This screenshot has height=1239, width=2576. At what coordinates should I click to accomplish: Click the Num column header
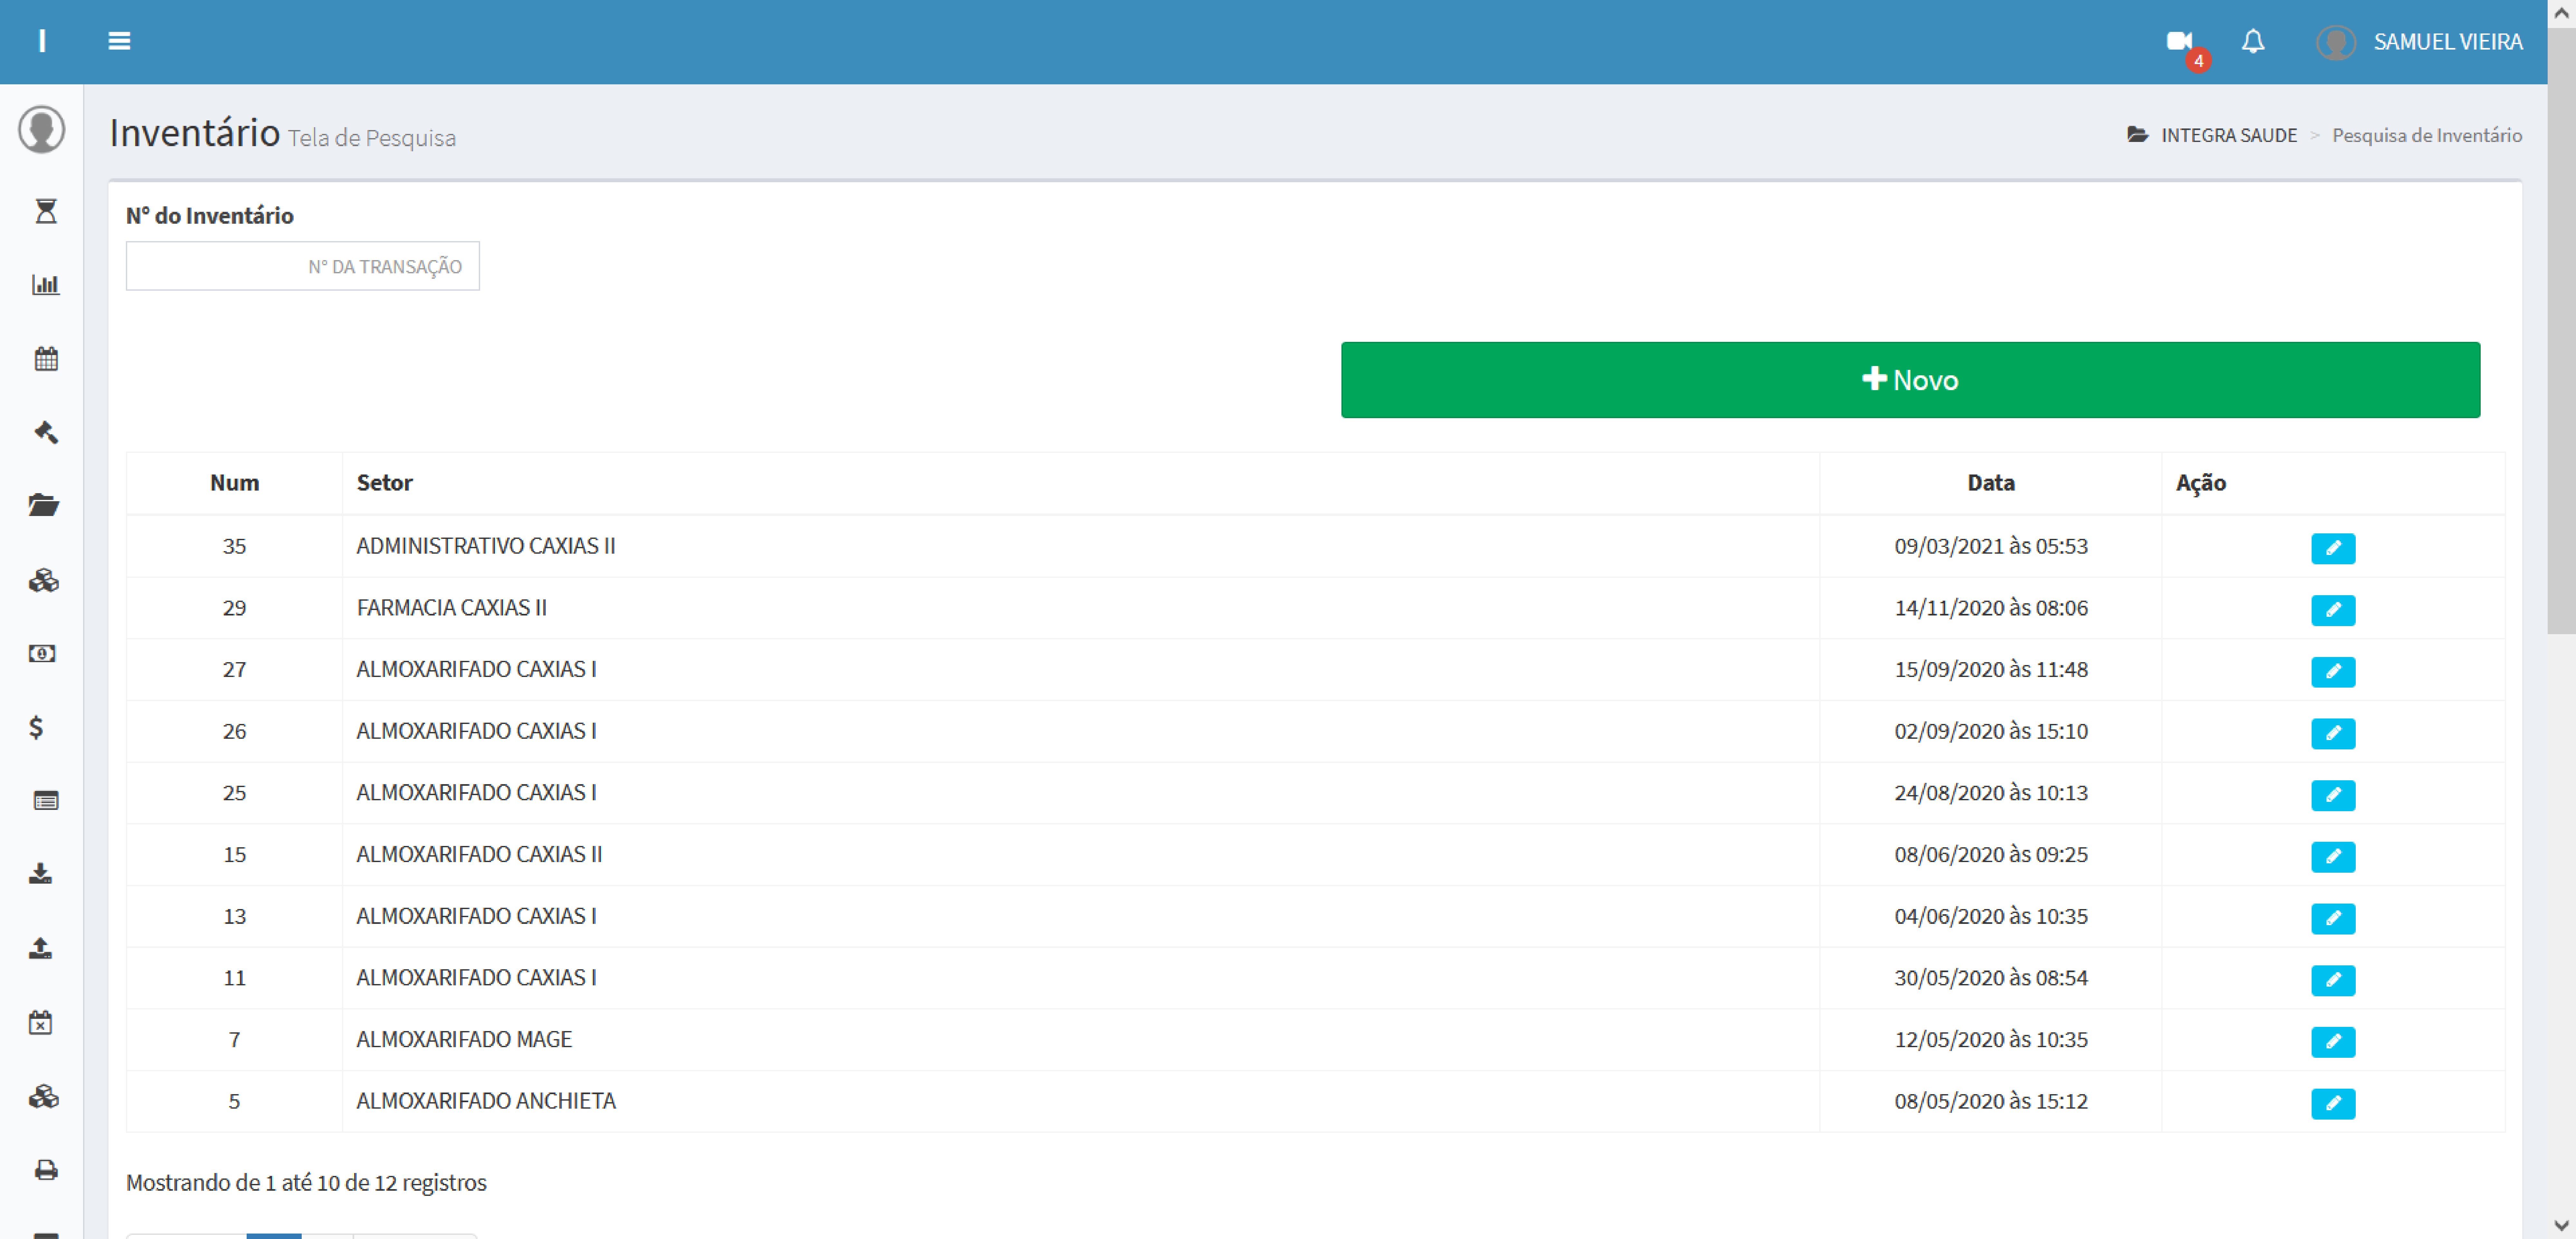point(234,483)
